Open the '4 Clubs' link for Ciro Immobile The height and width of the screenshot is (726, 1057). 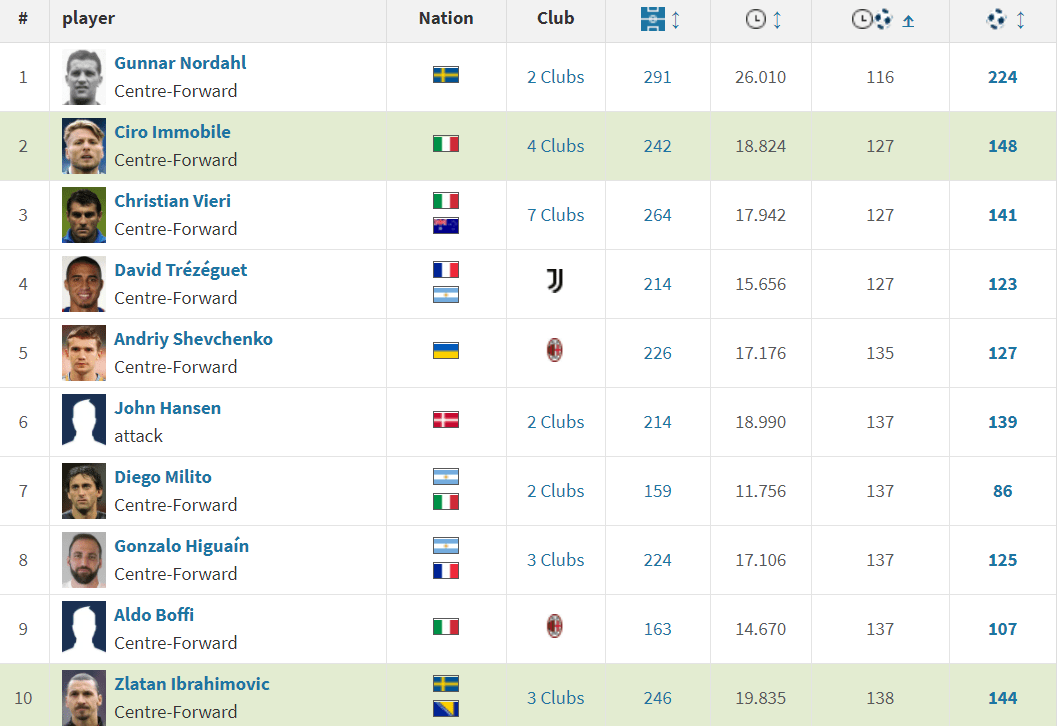tap(555, 145)
